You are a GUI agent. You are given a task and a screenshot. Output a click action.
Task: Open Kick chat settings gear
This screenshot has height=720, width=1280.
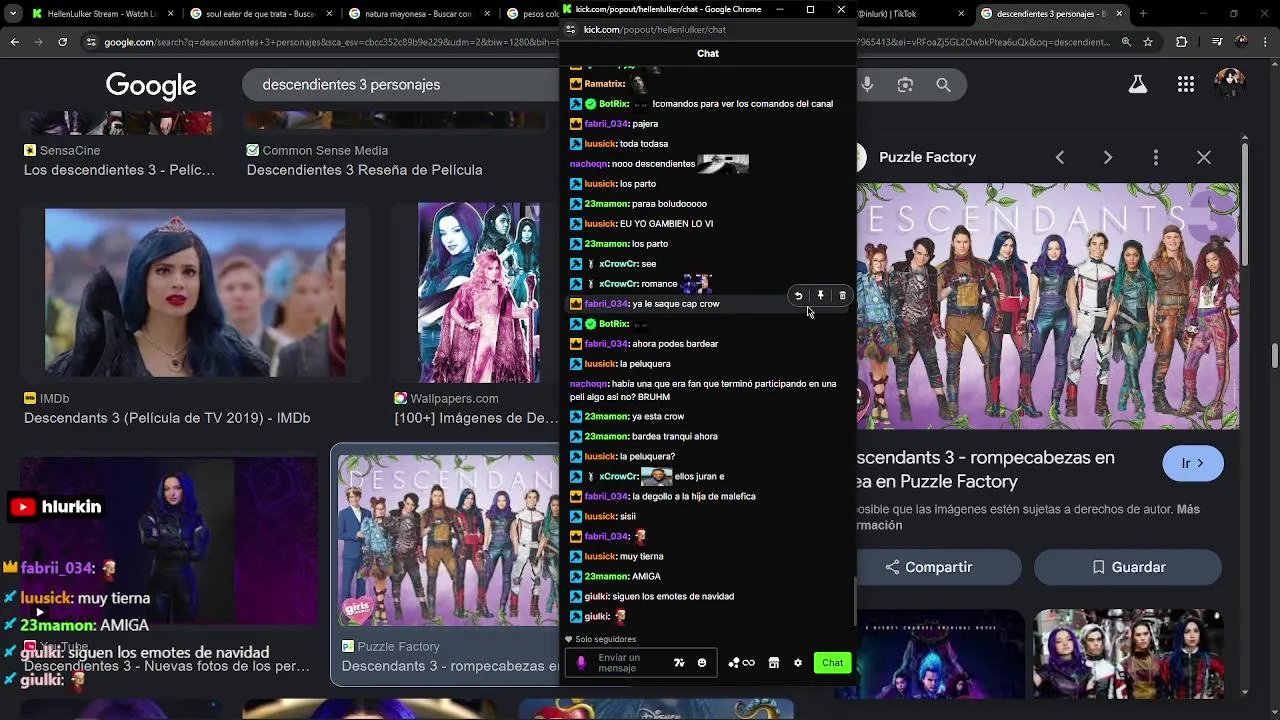click(x=798, y=663)
